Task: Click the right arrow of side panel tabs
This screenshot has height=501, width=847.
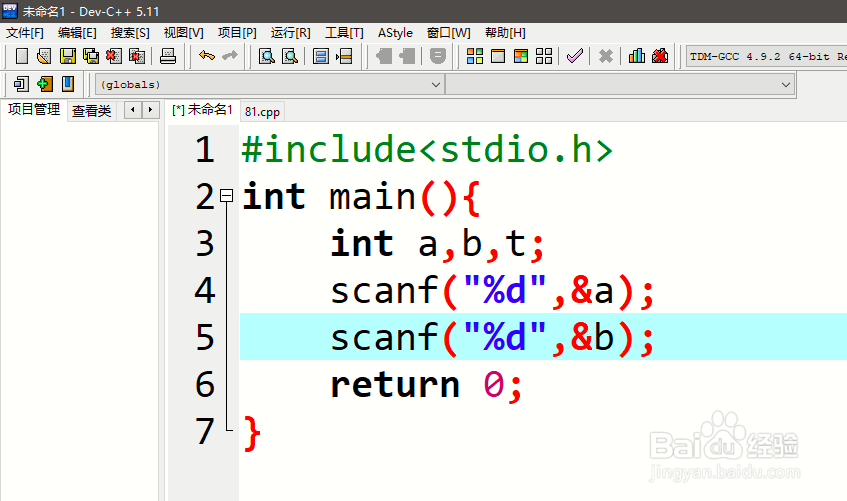Action: [151, 110]
